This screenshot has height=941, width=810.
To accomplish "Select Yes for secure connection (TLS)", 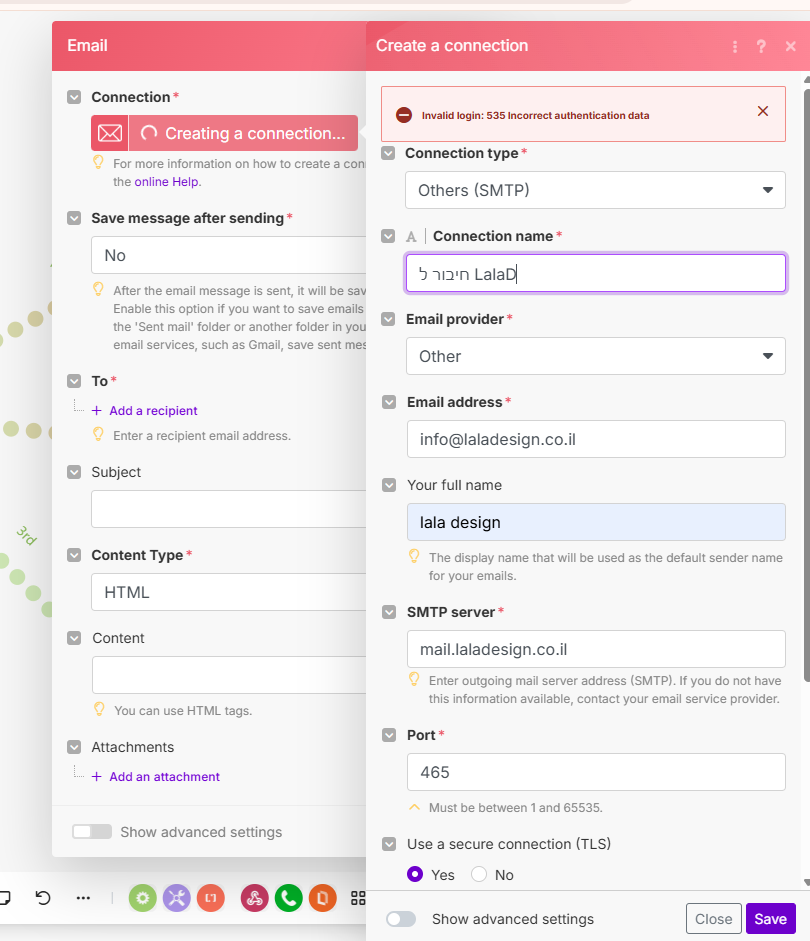I will pos(416,874).
